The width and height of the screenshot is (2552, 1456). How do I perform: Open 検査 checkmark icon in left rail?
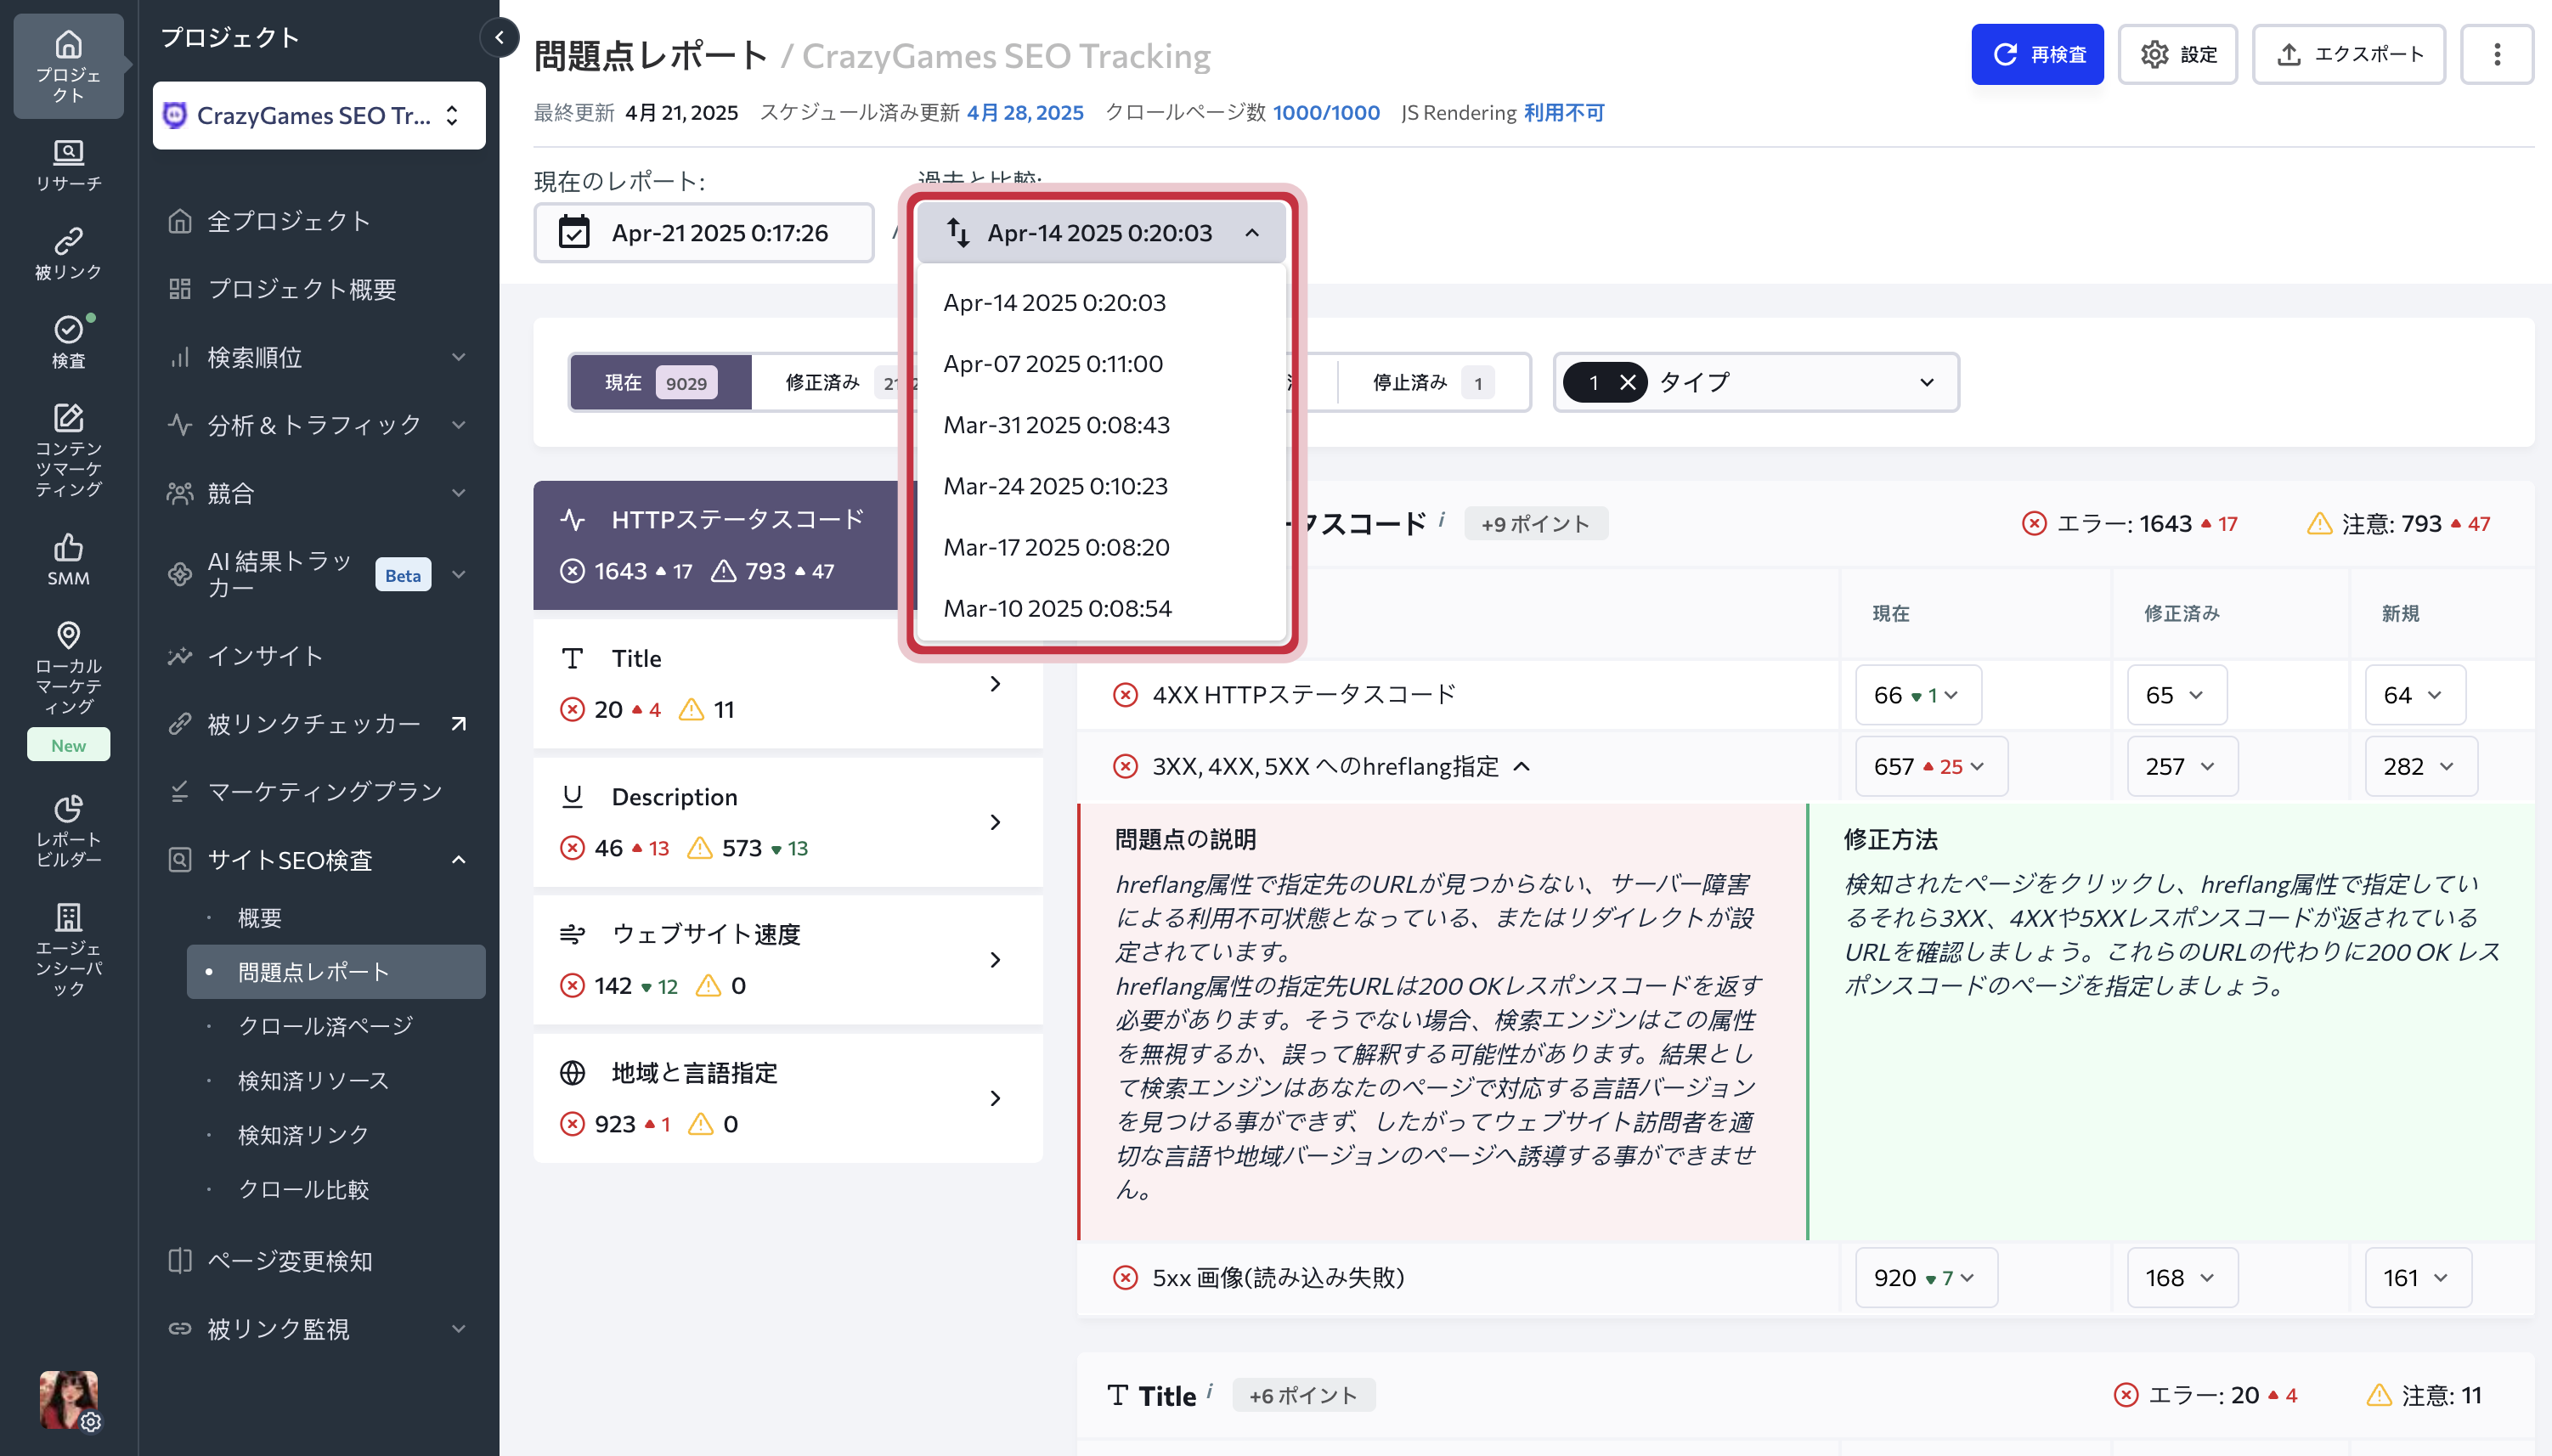click(x=68, y=341)
